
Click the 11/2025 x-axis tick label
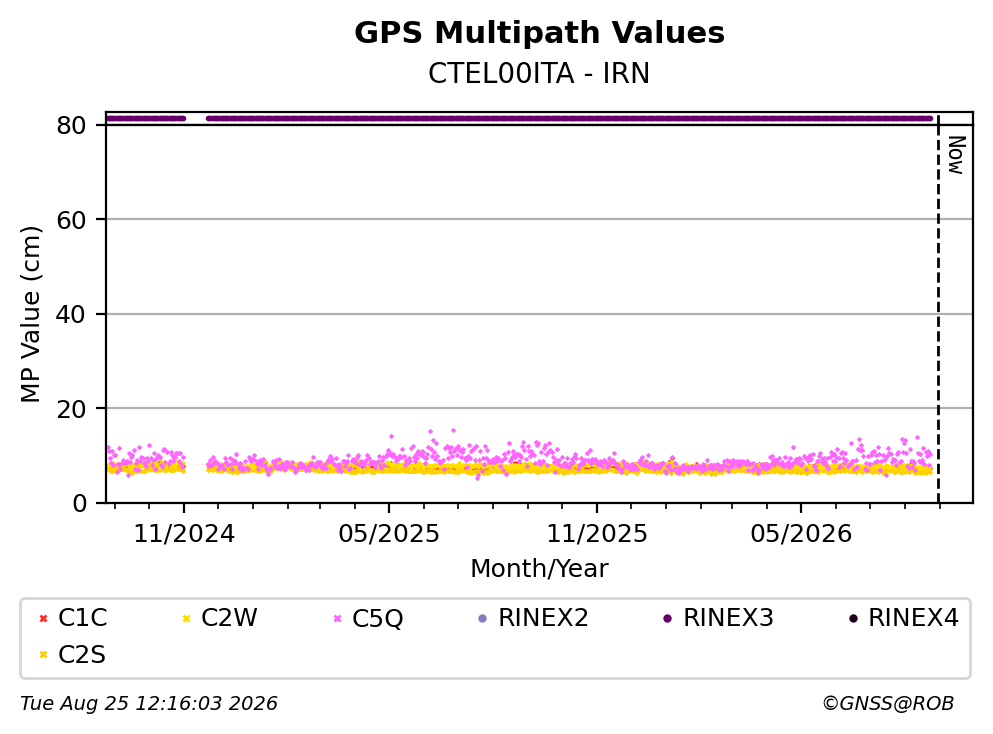[x=597, y=534]
